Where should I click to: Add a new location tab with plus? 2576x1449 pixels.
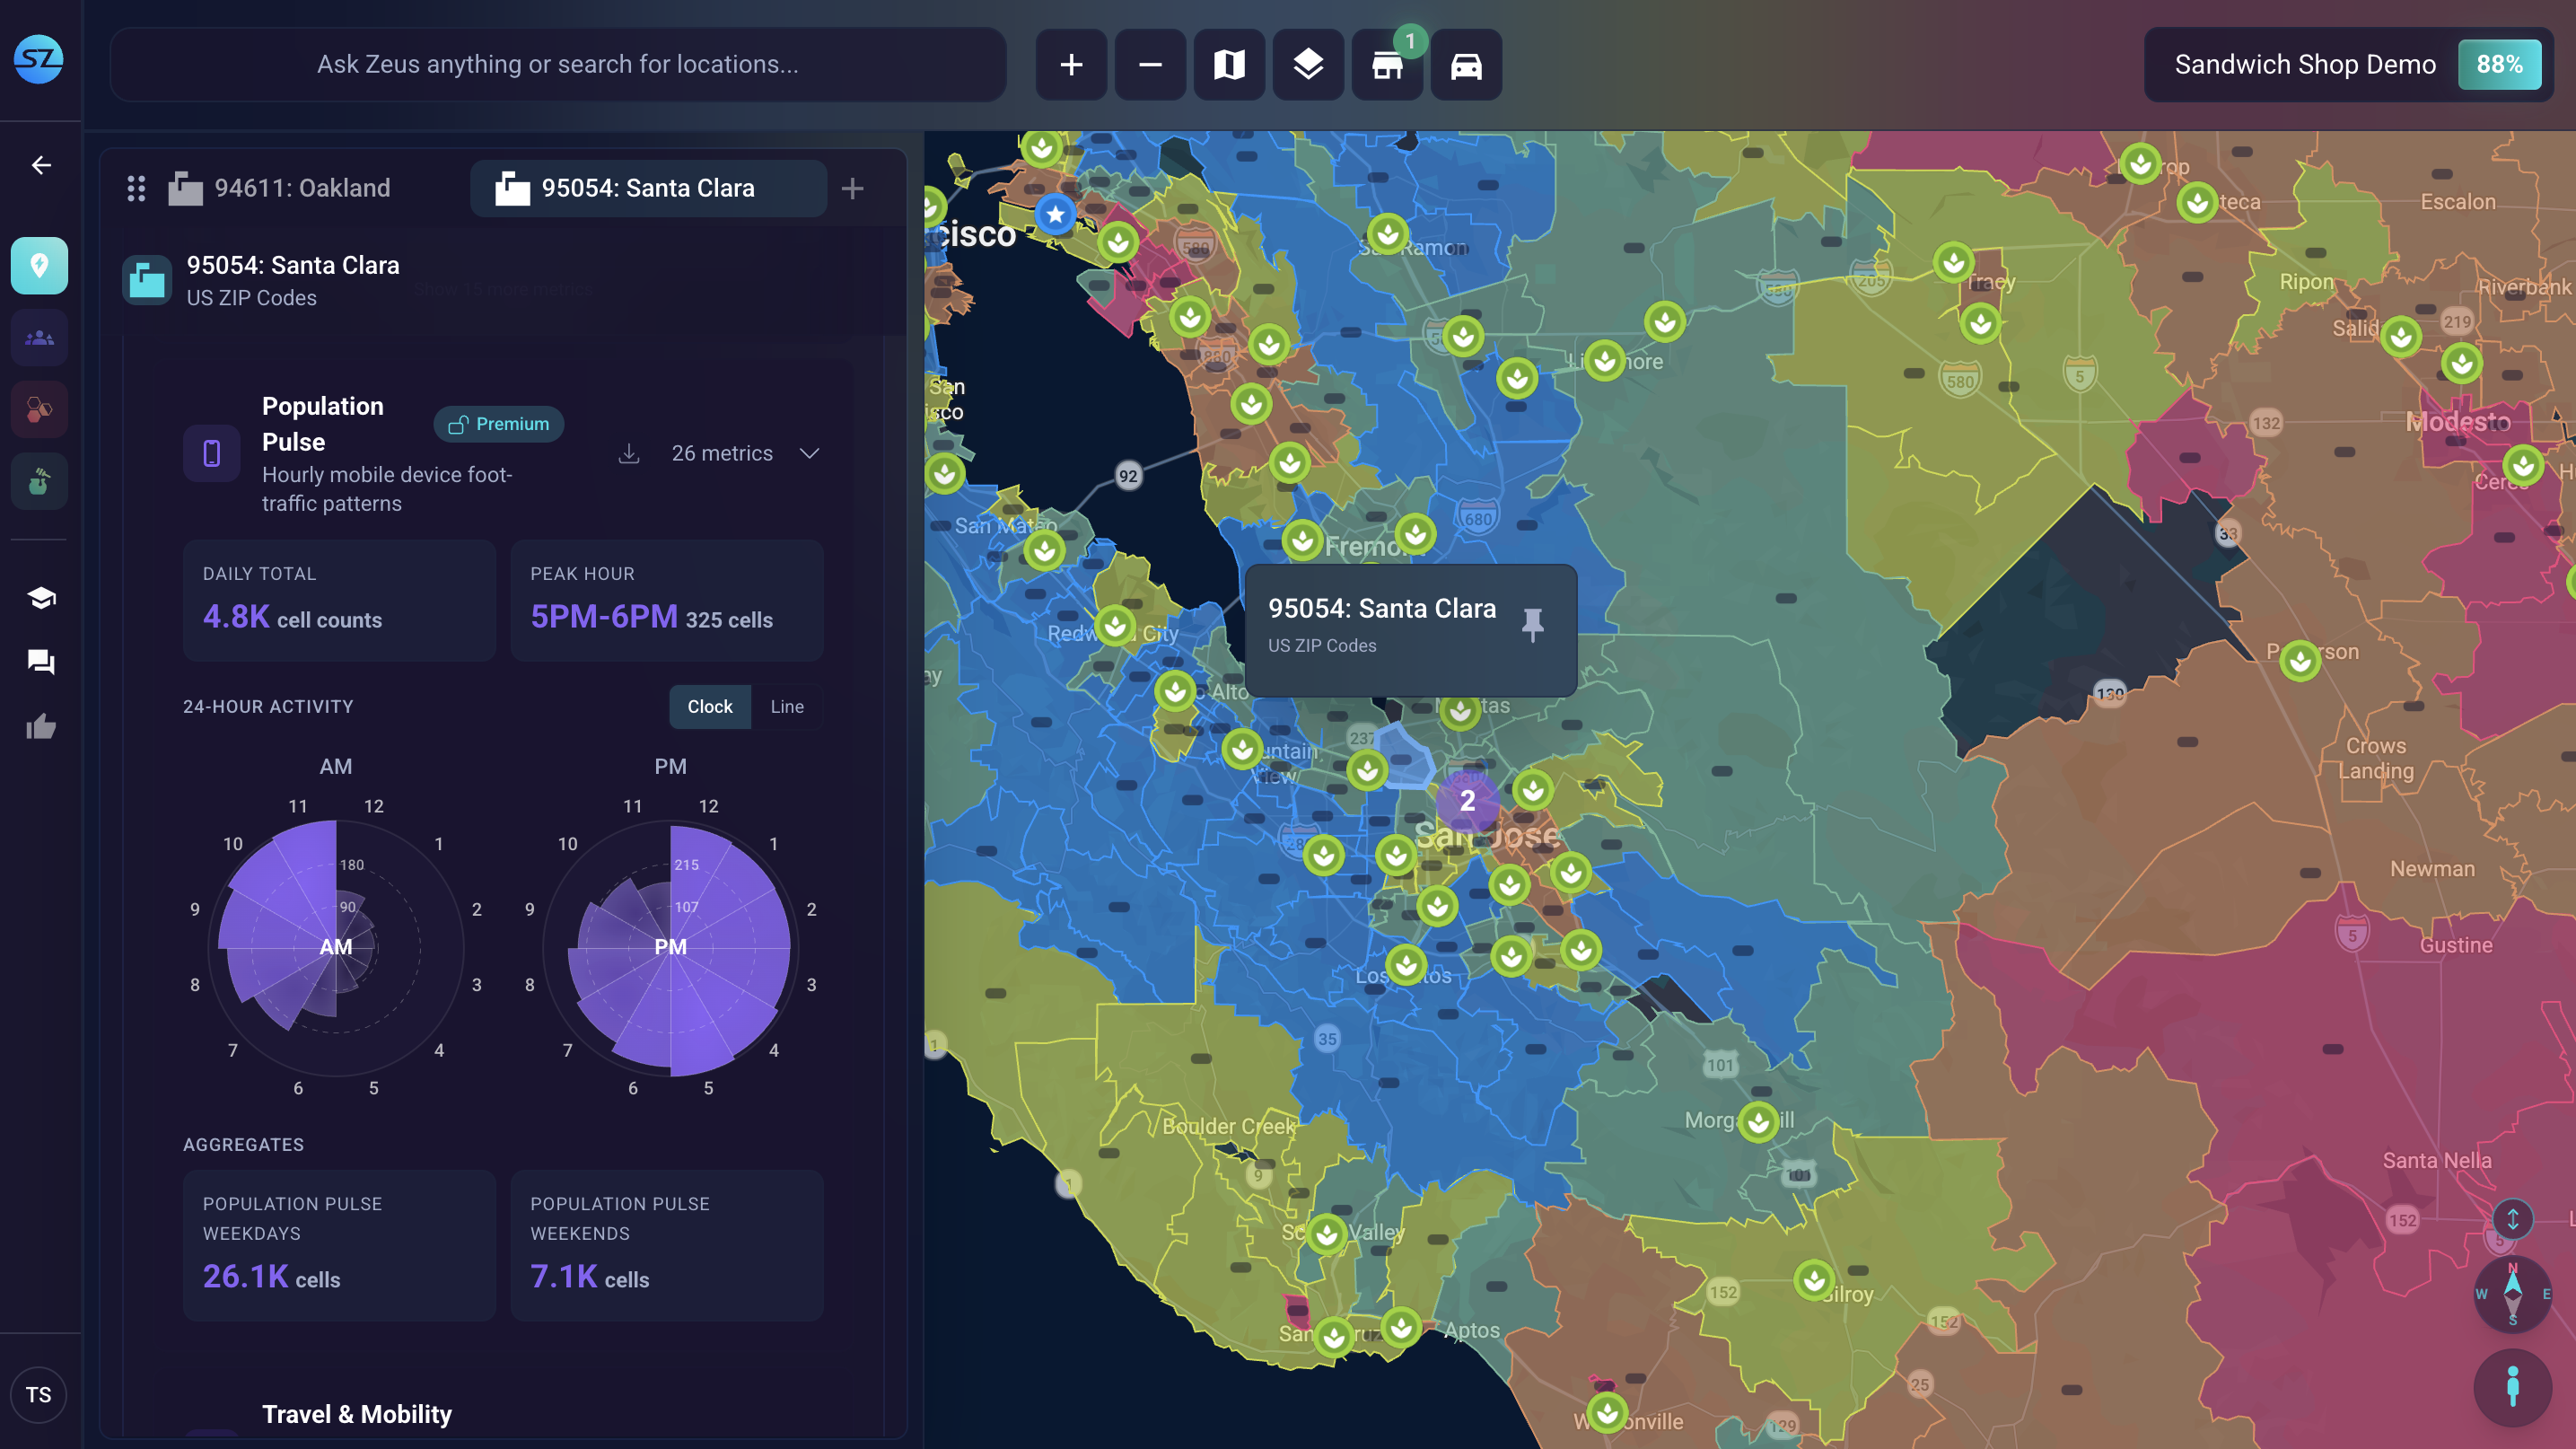point(852,188)
